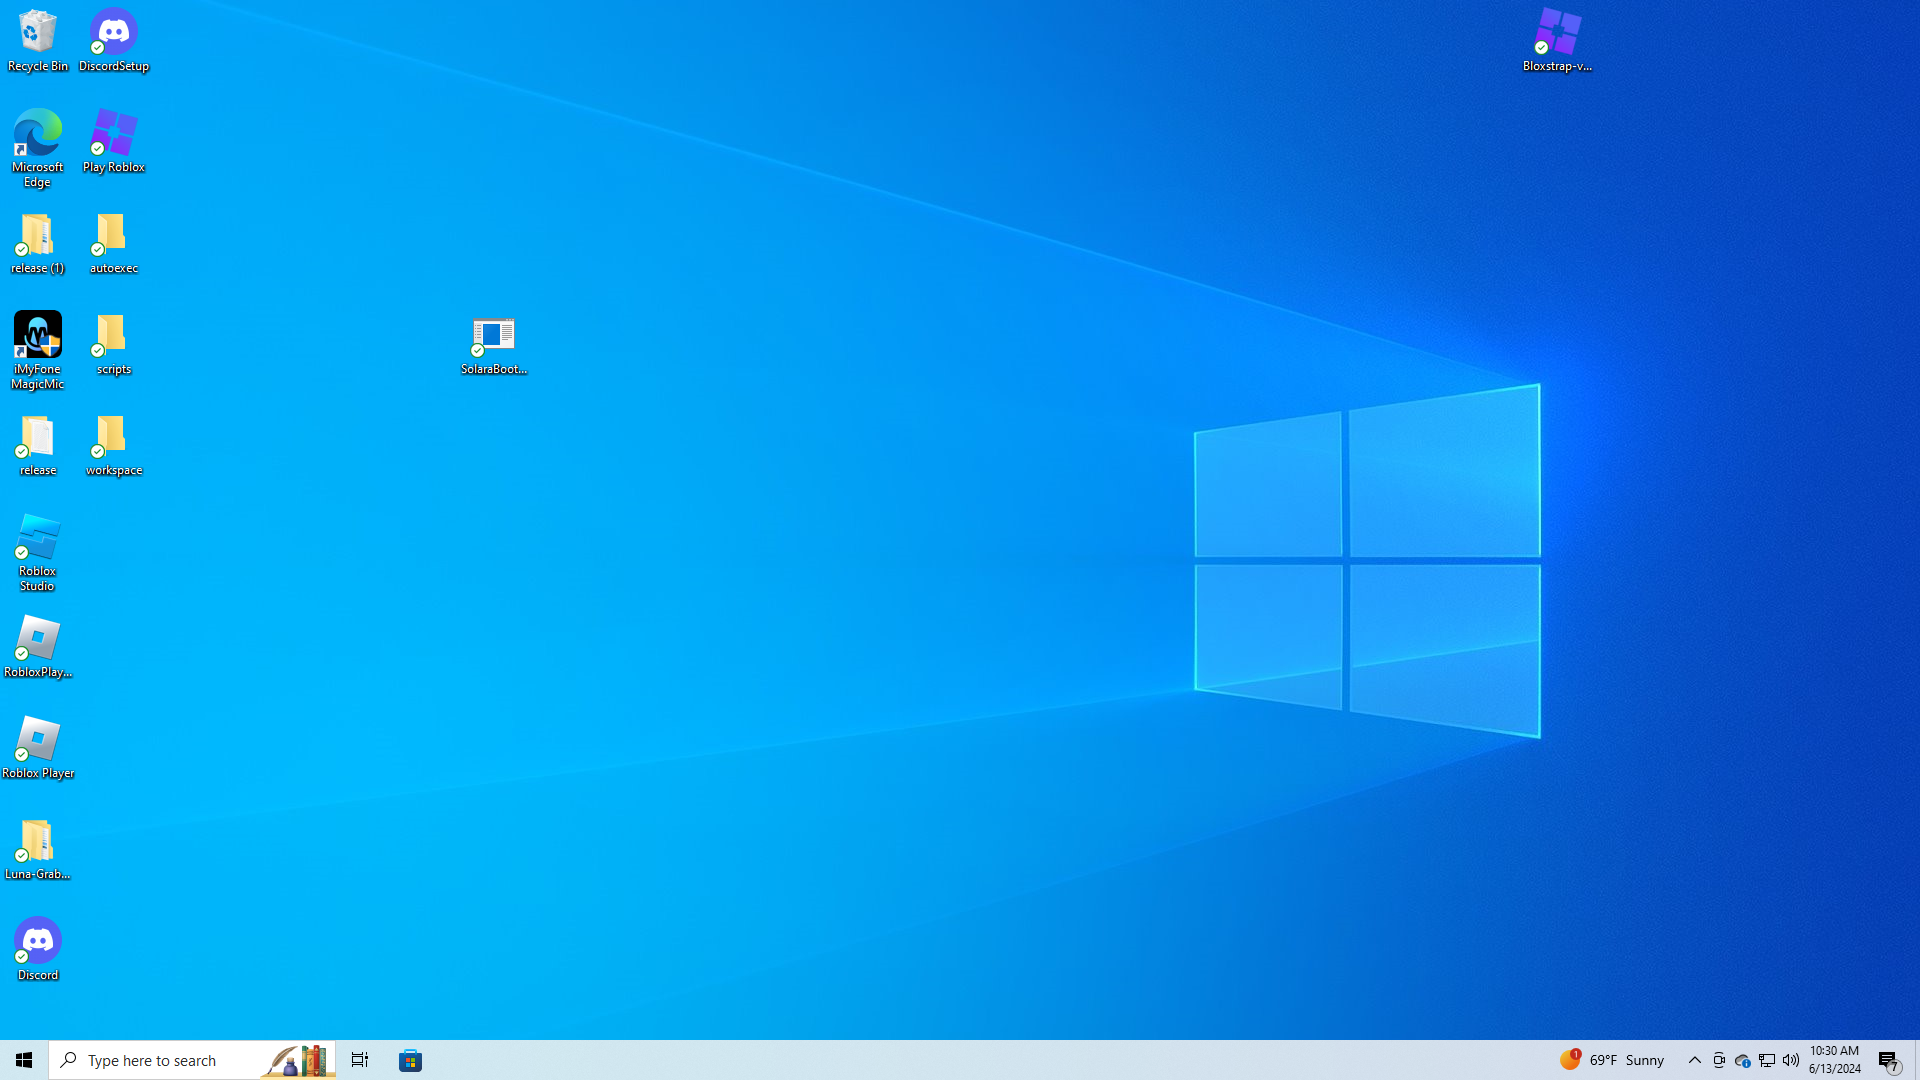The height and width of the screenshot is (1080, 1920).
Task: Show hidden icons in system tray
Action: click(x=1694, y=1060)
